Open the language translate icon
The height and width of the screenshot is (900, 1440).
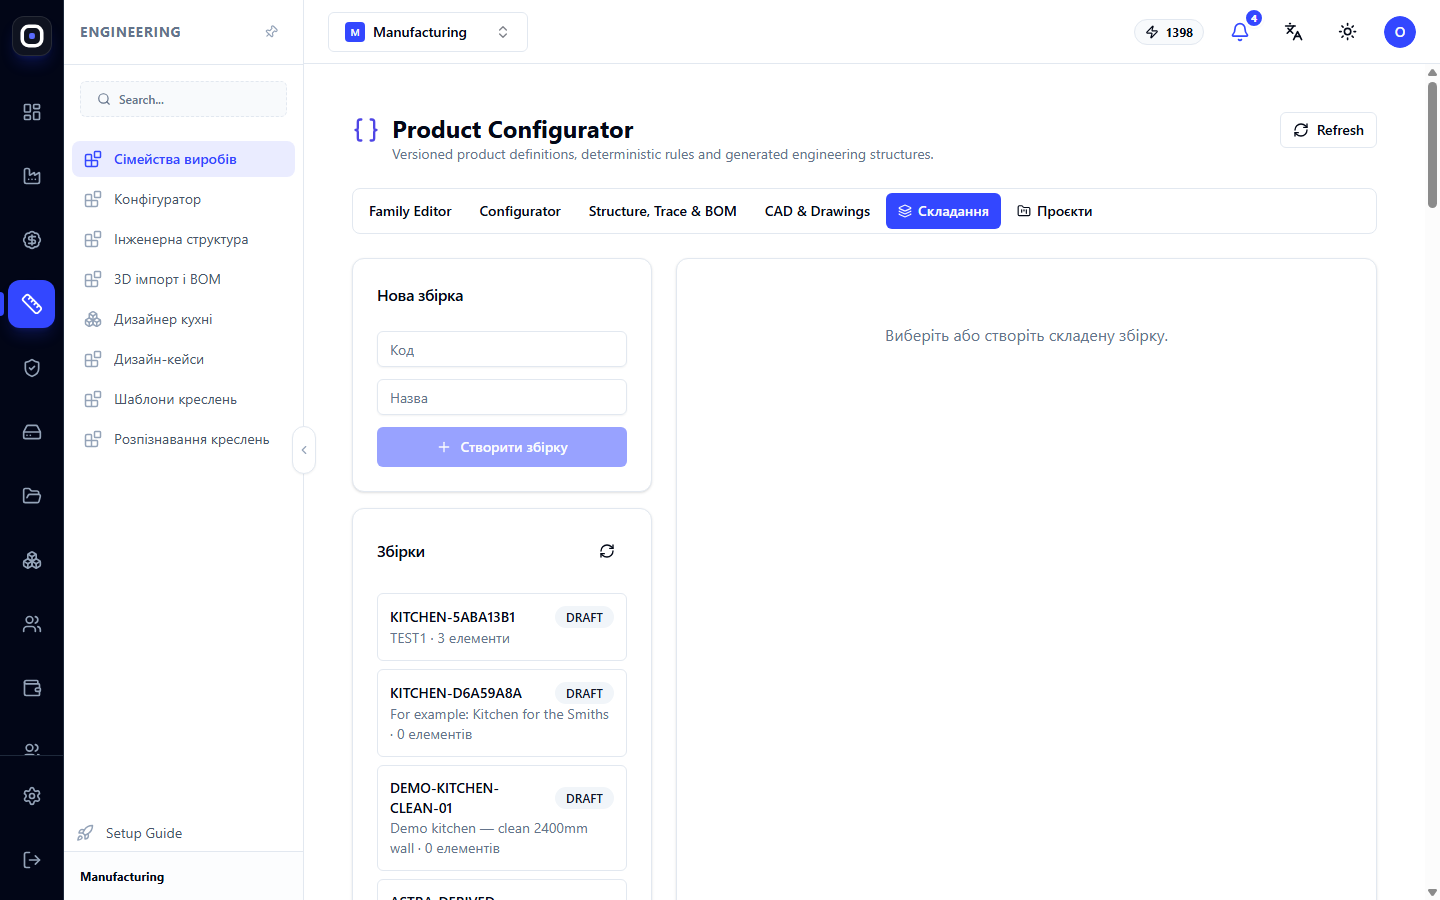(1294, 32)
